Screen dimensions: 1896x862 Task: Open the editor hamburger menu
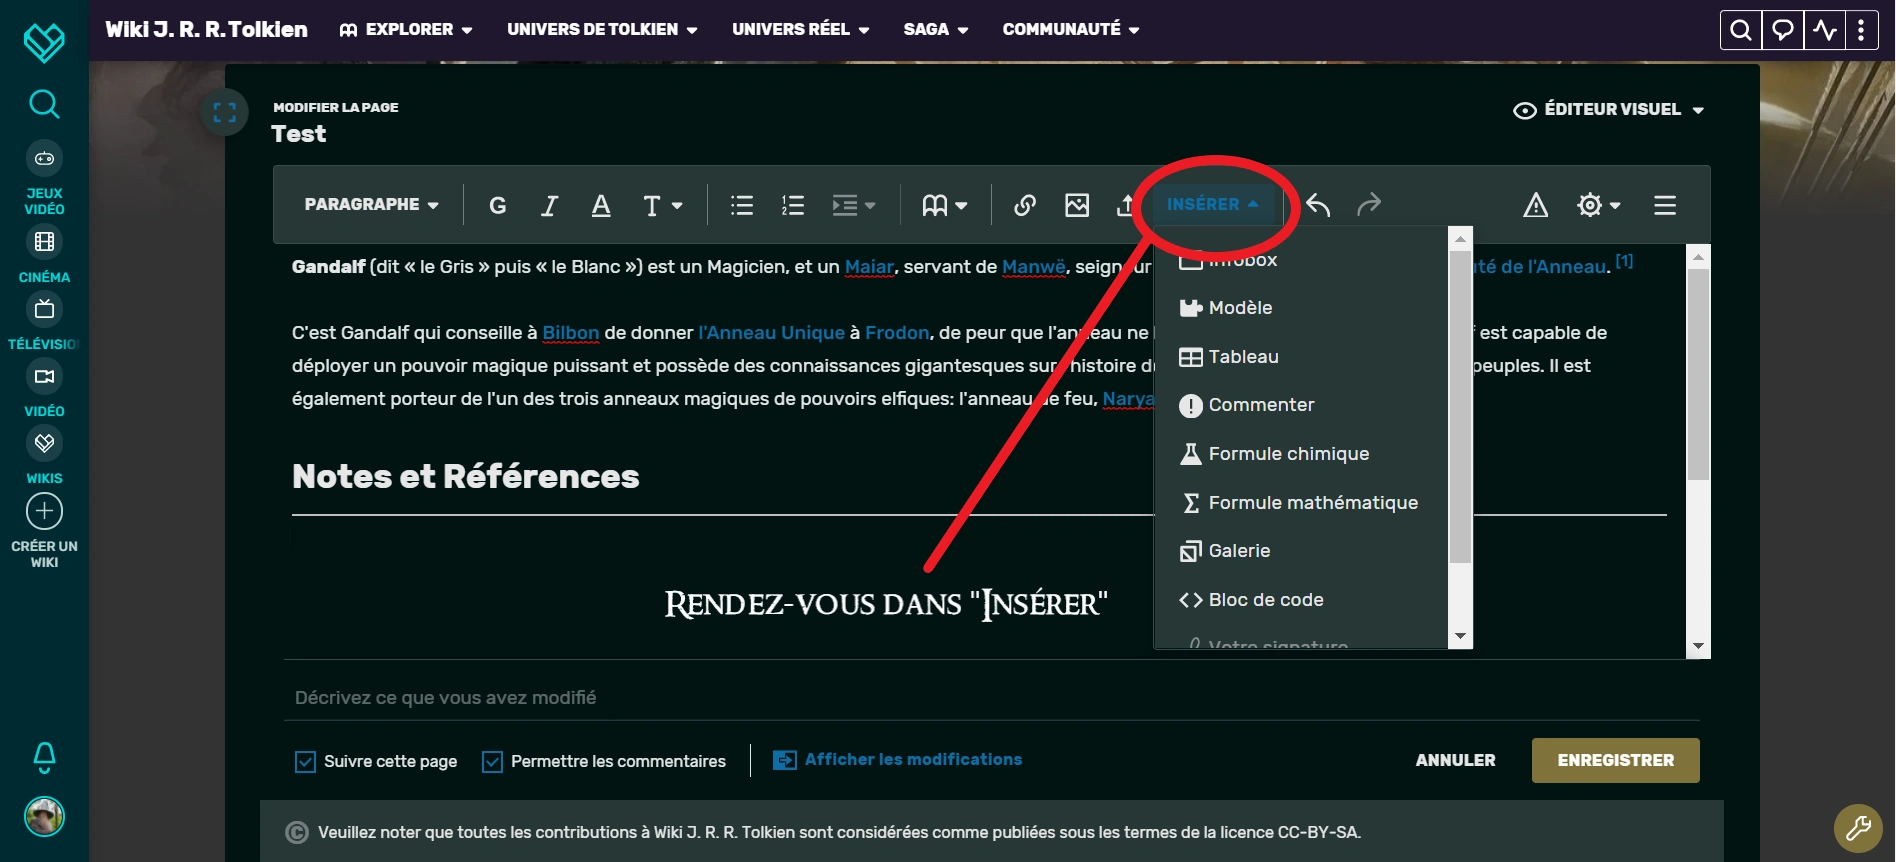[x=1665, y=205]
